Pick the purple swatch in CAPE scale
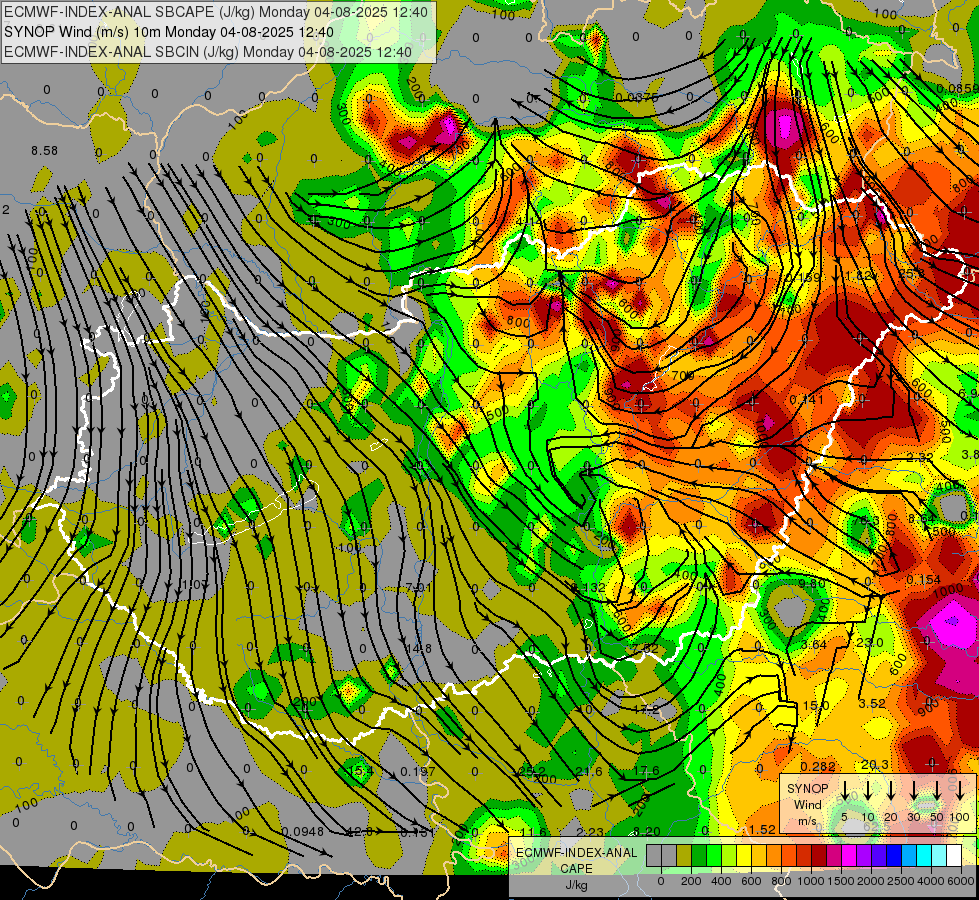Image resolution: width=979 pixels, height=900 pixels. (x=864, y=855)
